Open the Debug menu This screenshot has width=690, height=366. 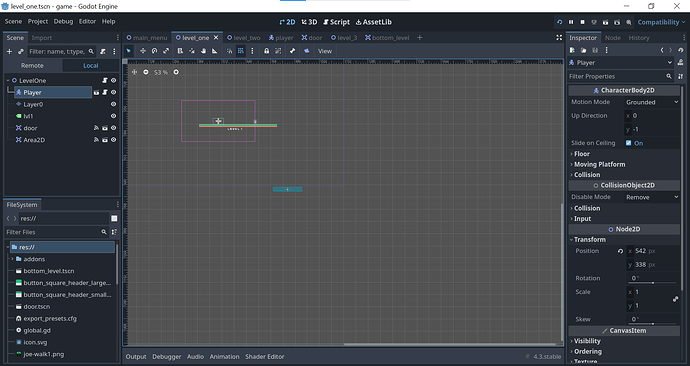pos(63,21)
